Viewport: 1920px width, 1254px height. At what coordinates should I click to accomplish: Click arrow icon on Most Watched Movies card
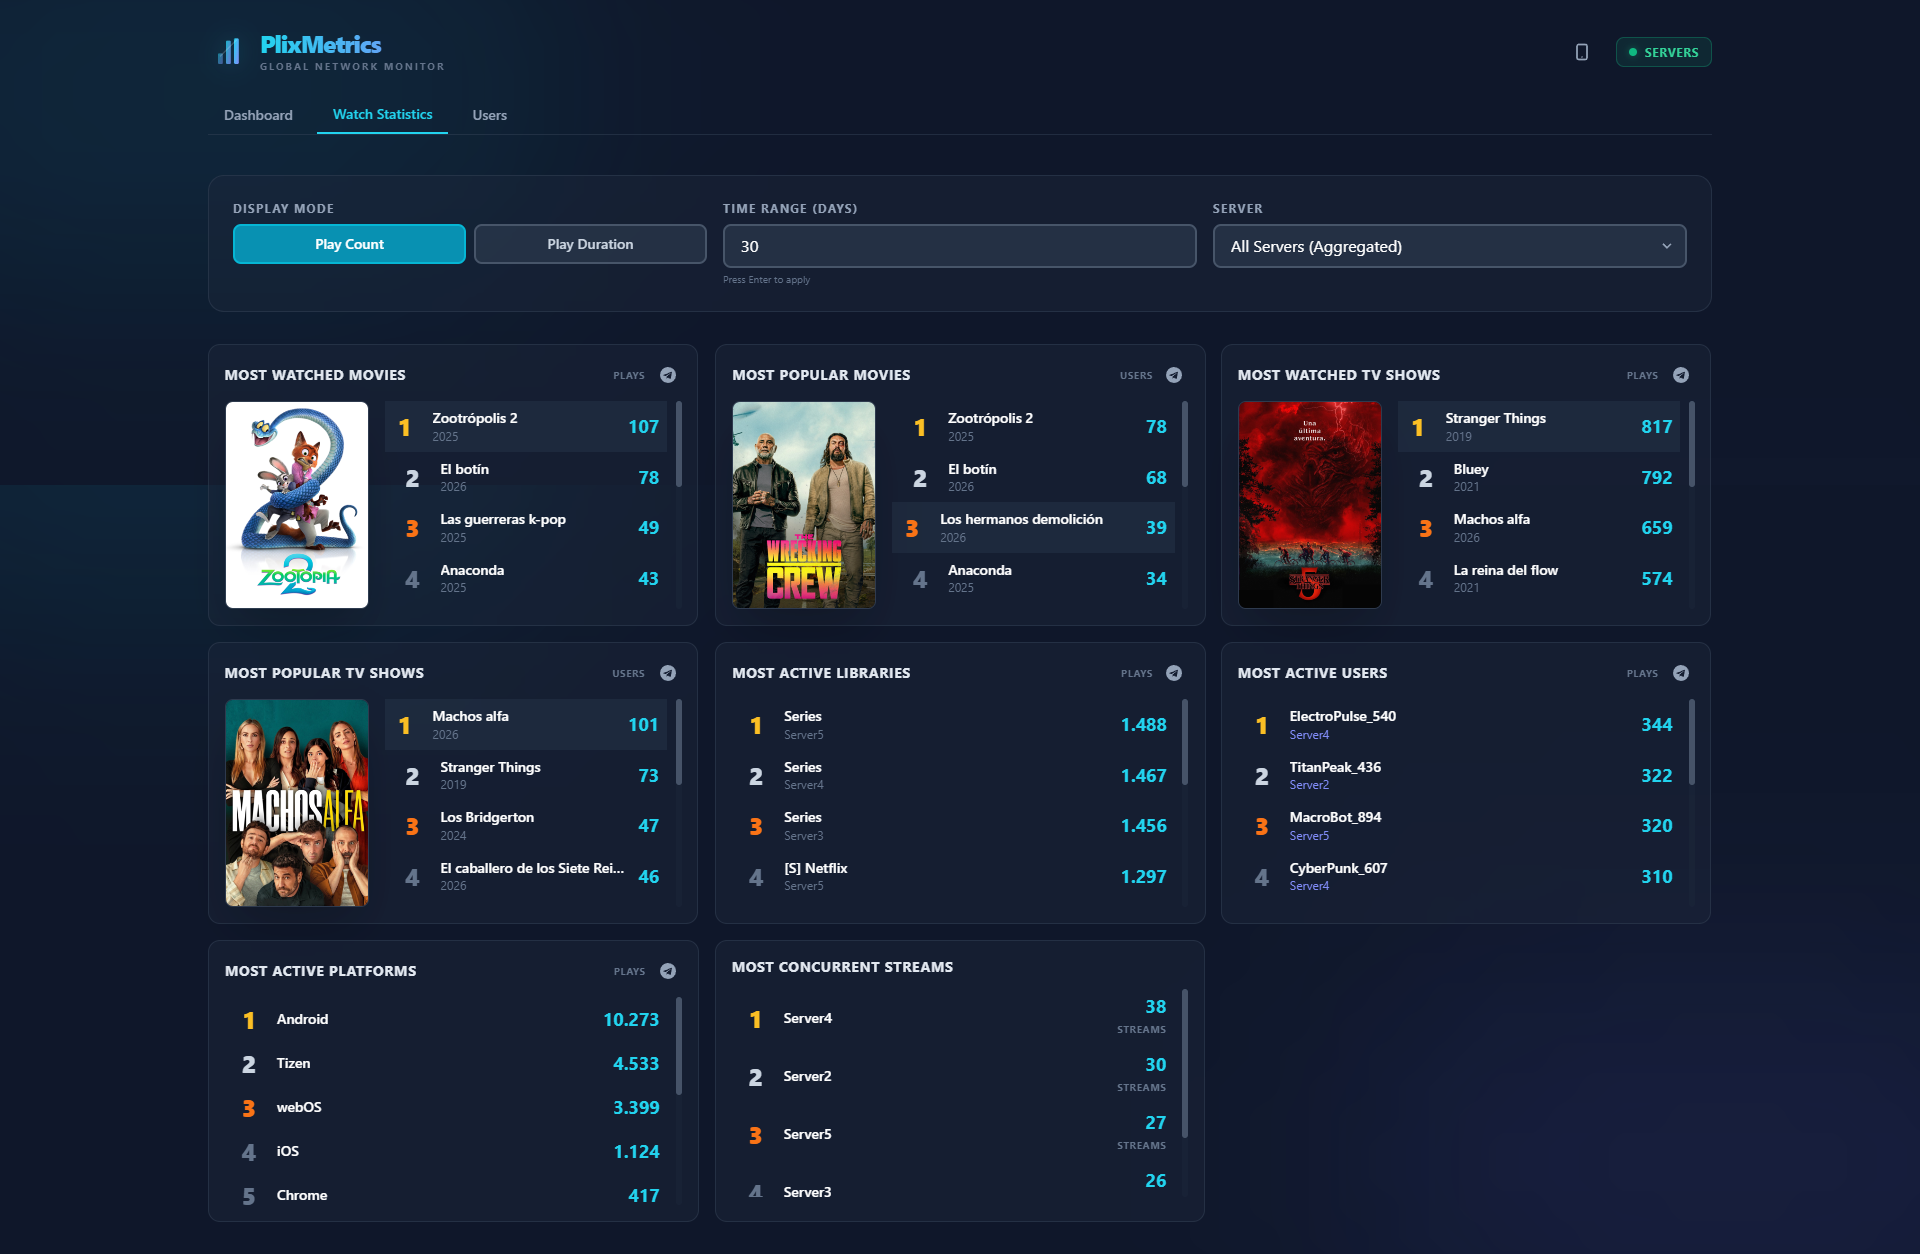668,375
